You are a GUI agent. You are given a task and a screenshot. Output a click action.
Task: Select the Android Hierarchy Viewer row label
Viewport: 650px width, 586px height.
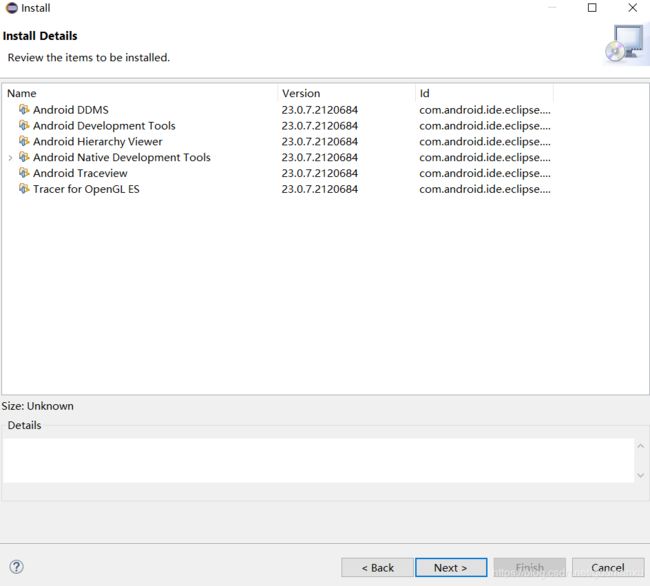pyautogui.click(x=98, y=141)
